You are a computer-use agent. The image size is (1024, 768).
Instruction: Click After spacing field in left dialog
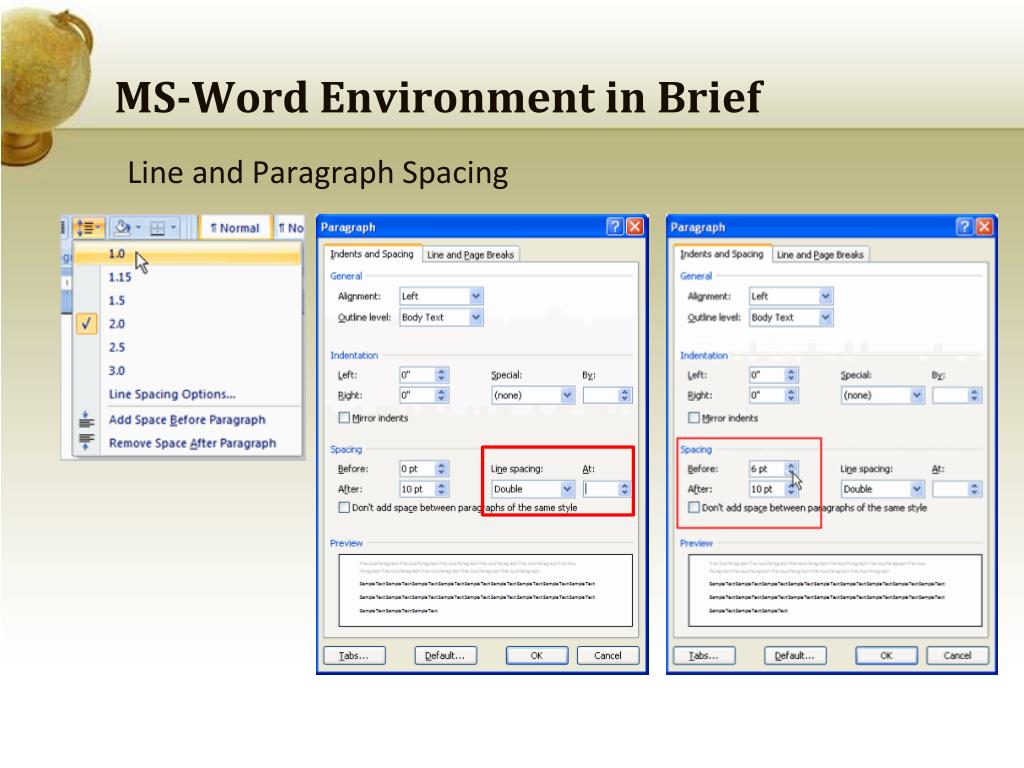[x=417, y=489]
